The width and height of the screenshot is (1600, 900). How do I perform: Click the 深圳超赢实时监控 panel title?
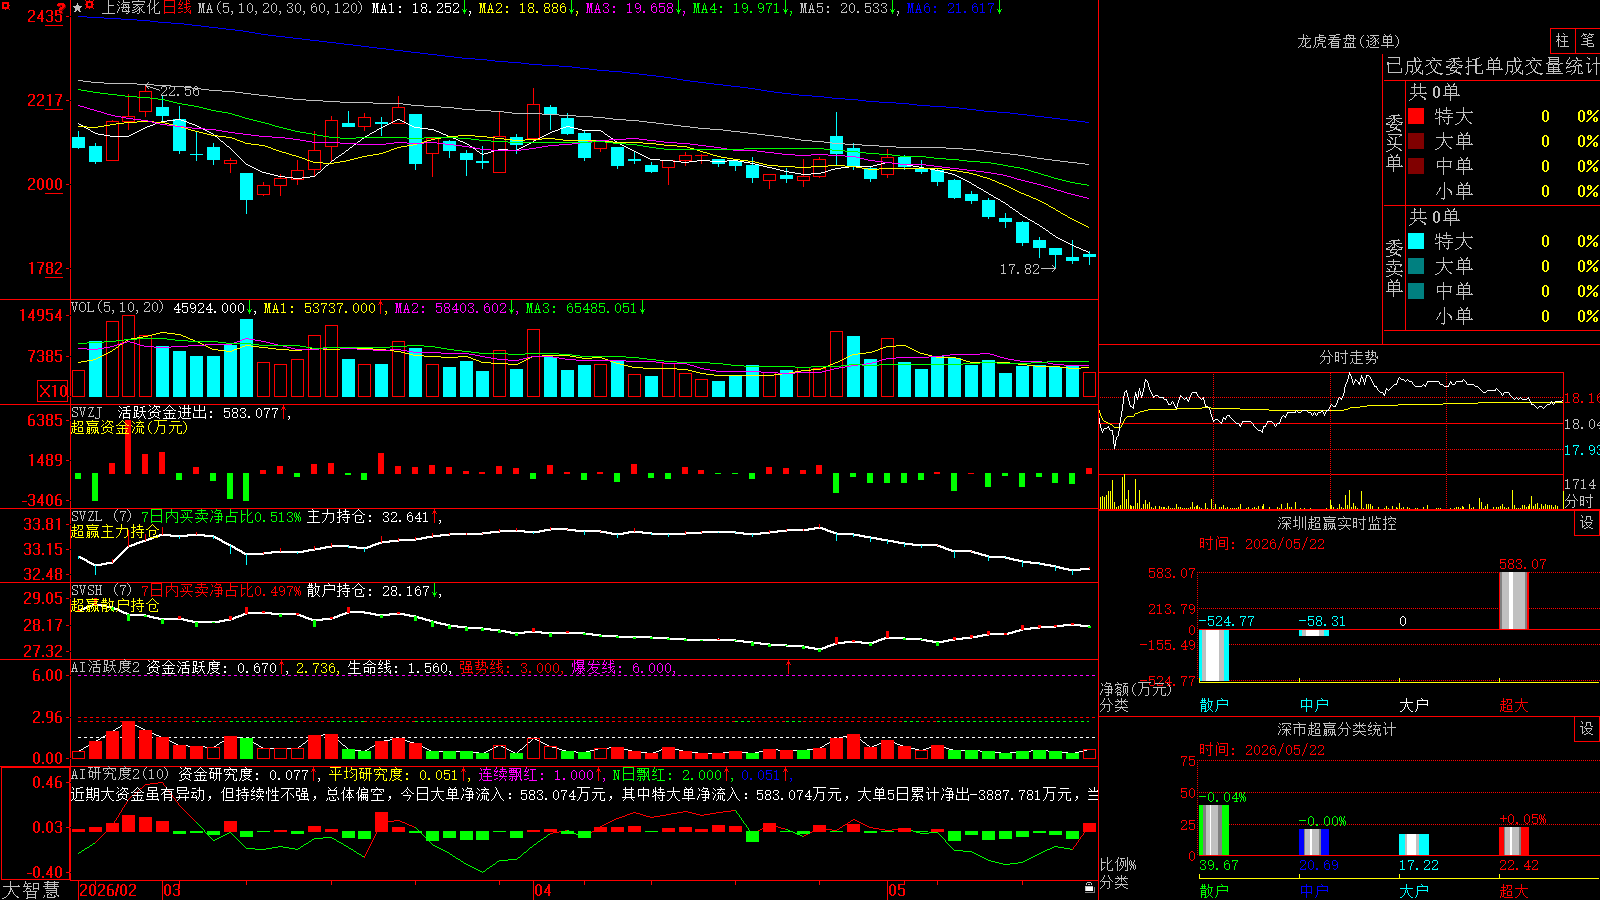(1337, 523)
